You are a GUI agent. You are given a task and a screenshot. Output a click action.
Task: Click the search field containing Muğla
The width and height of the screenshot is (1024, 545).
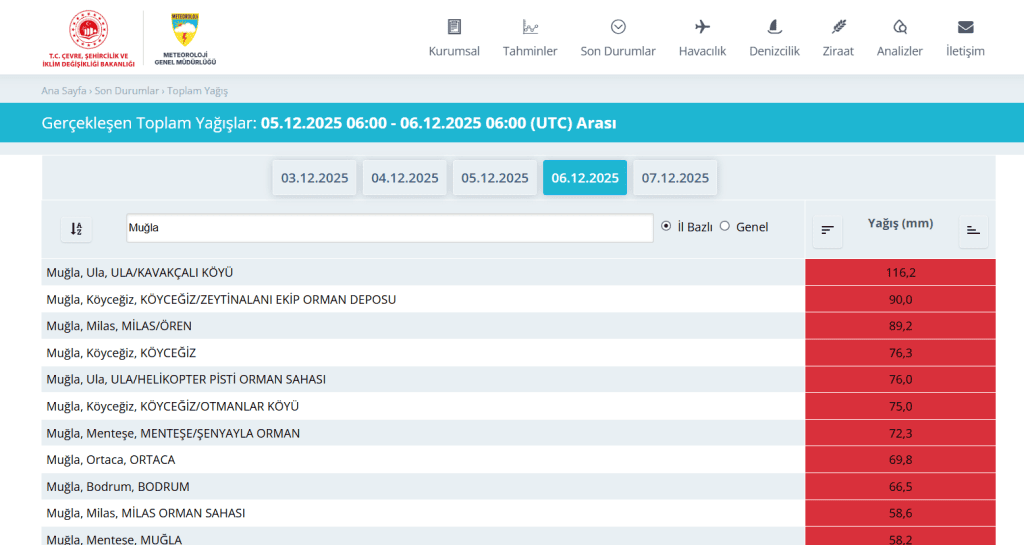click(390, 228)
